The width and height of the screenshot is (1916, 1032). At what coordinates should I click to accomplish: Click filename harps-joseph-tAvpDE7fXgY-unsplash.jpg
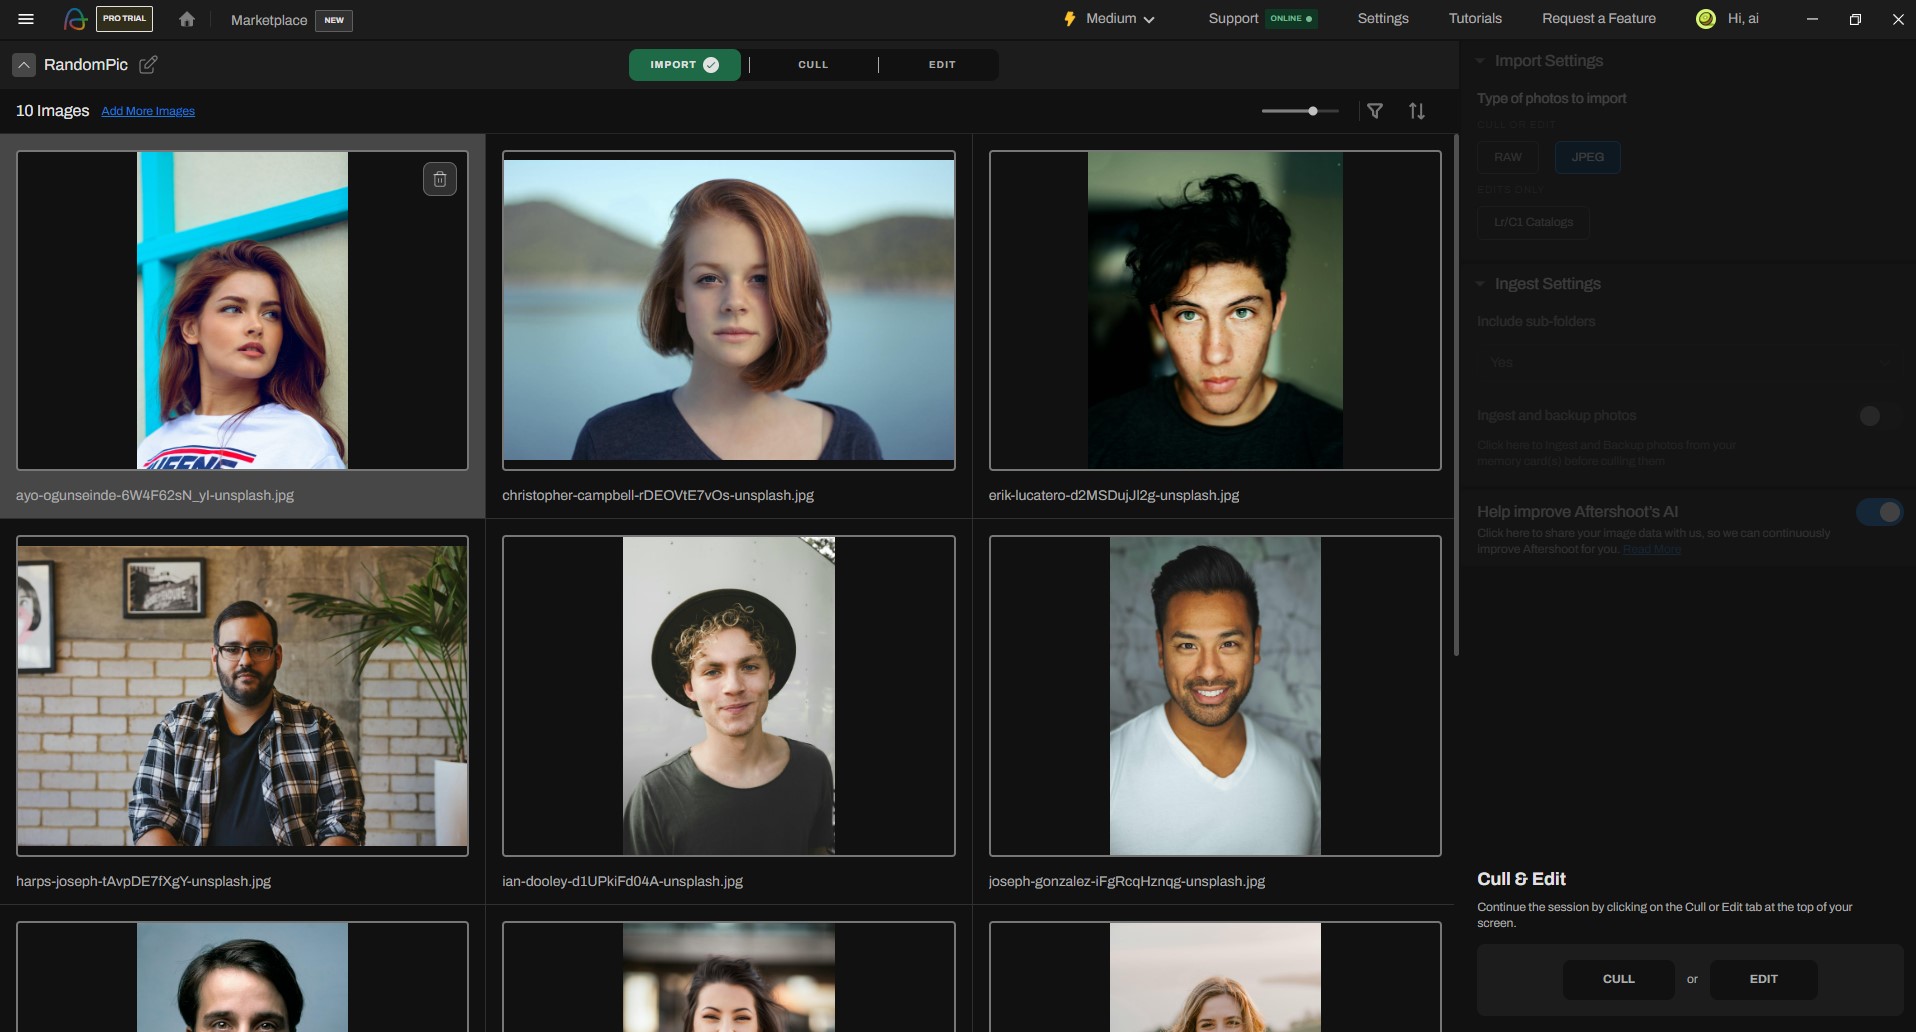143,882
